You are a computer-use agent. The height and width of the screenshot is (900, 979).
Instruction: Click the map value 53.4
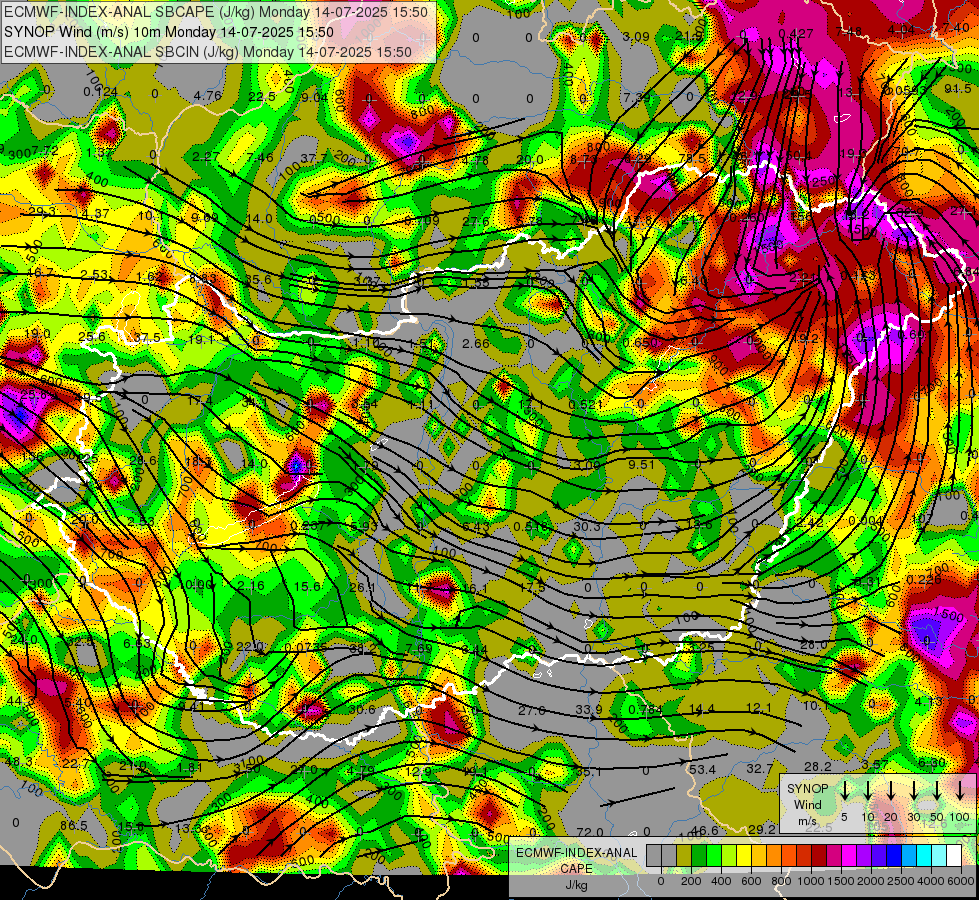coord(702,769)
